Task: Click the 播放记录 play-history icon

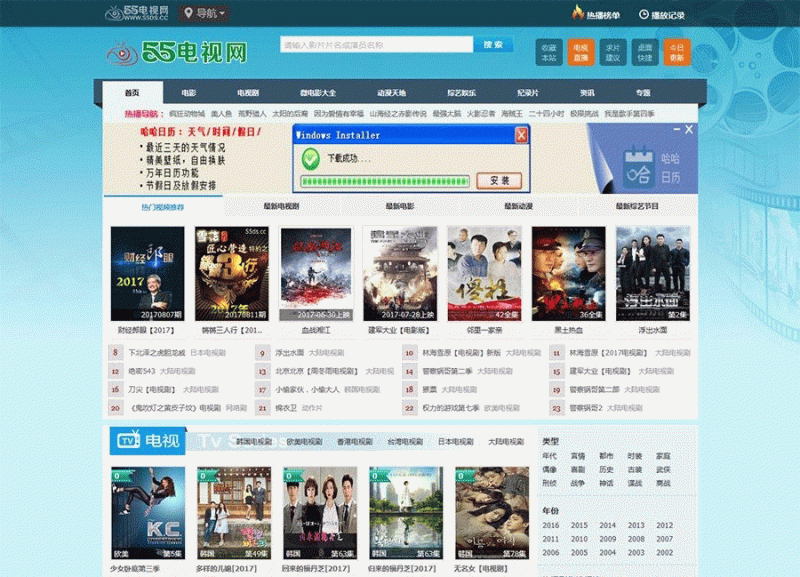Action: (x=644, y=13)
